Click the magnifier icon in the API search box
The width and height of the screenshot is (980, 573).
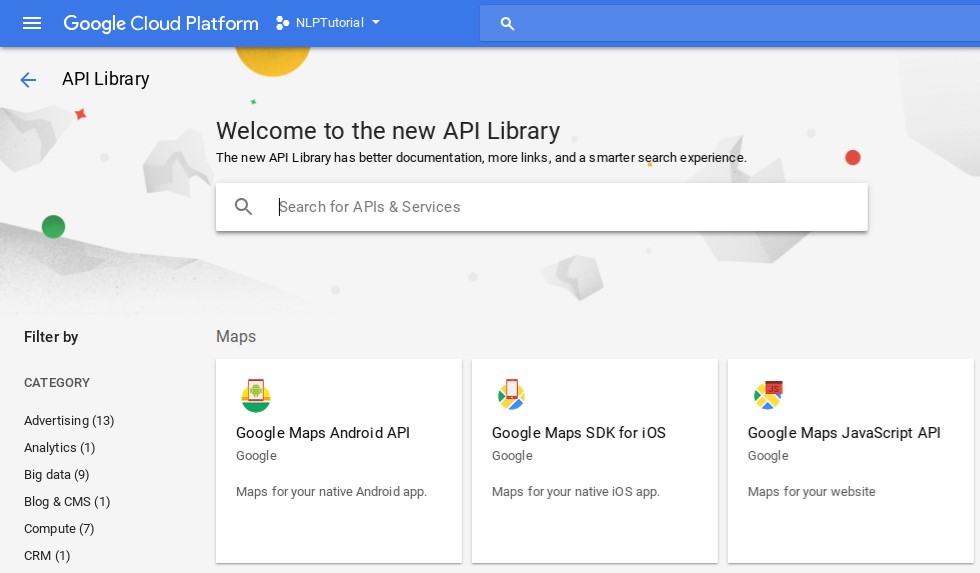[x=243, y=206]
